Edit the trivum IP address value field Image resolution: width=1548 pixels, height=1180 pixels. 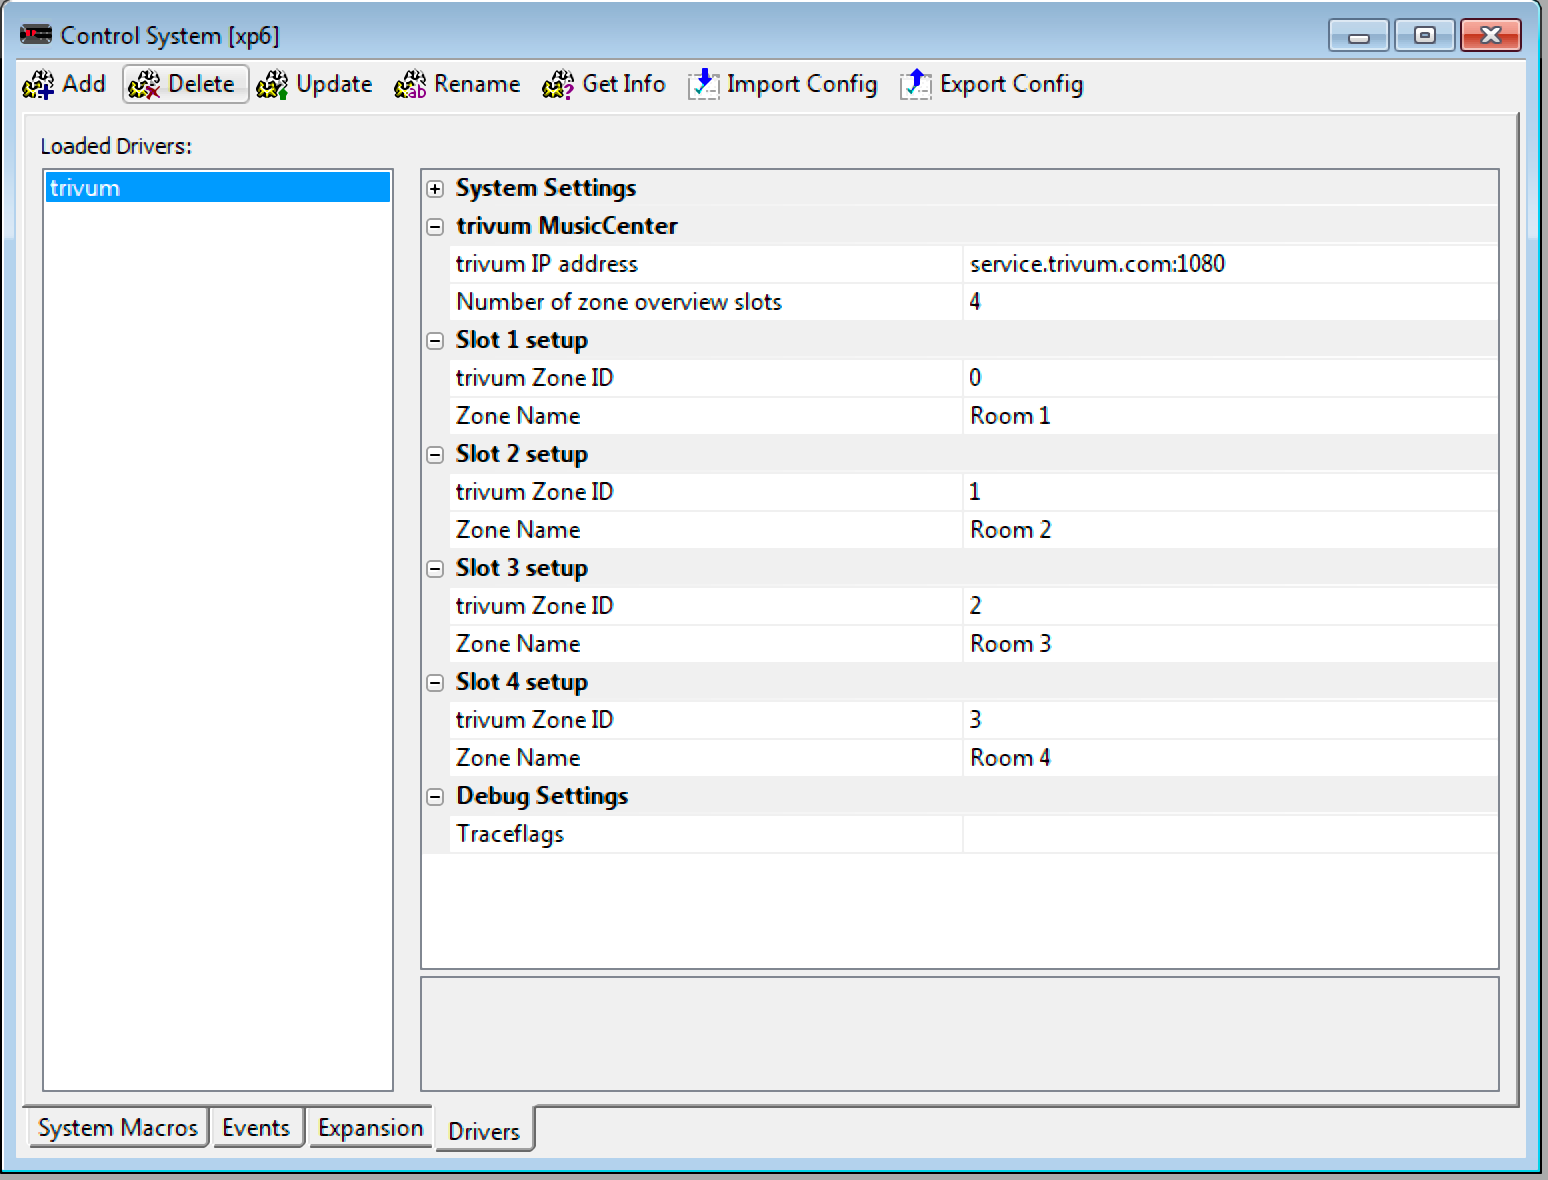(1230, 264)
